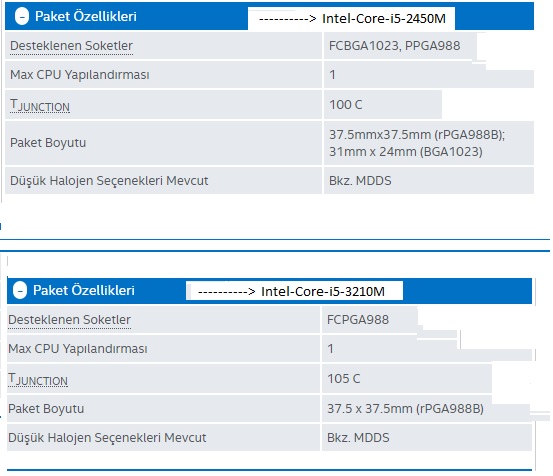Screen dimensions: 553x476
Task: Click the top Paket Özellikleri header title
Action: click(x=86, y=17)
